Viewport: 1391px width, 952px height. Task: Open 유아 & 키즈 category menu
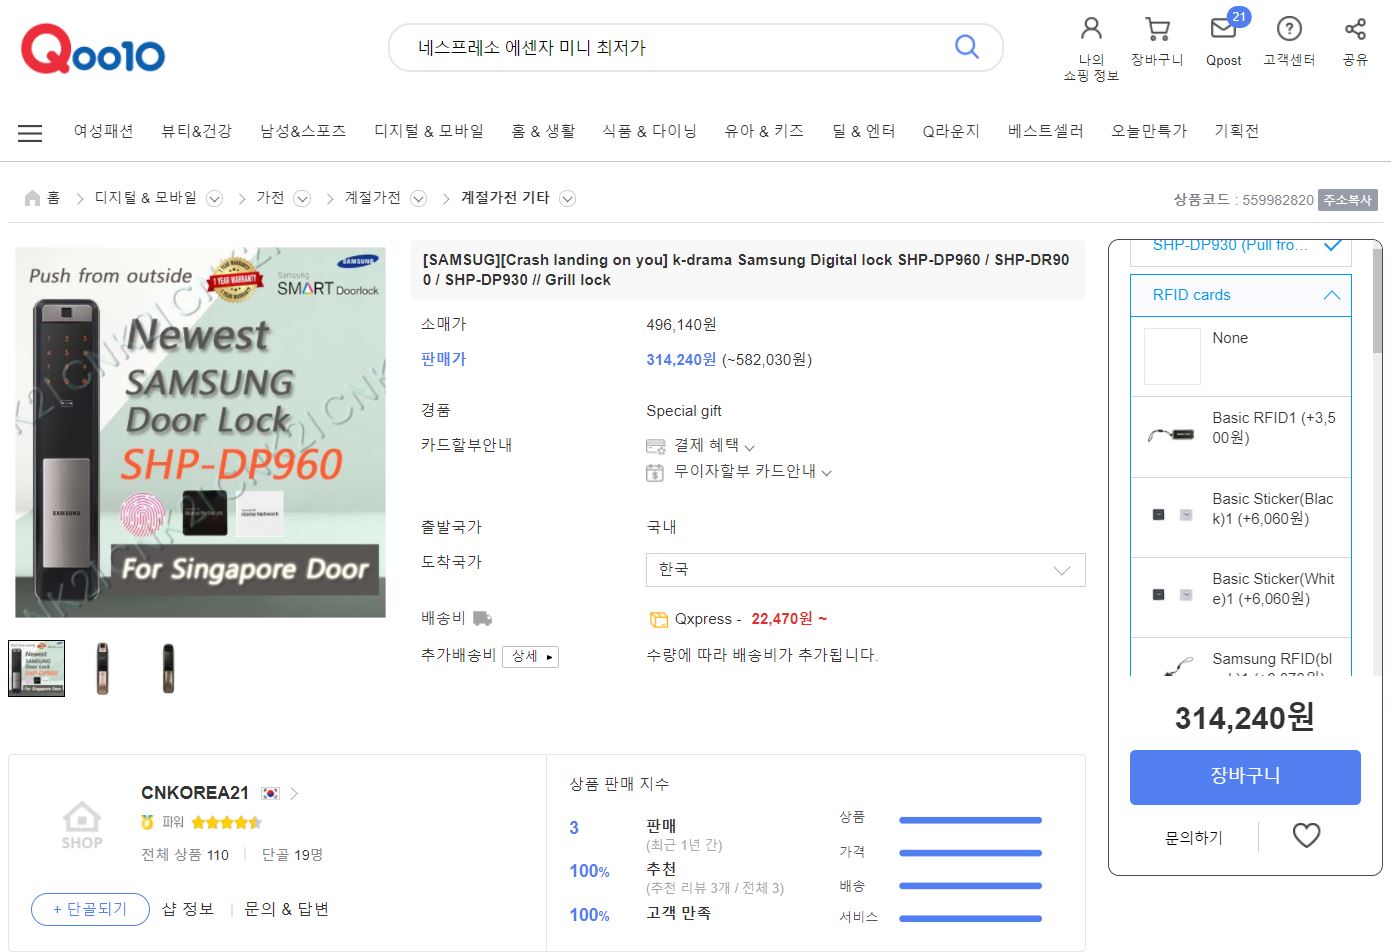coord(764,131)
